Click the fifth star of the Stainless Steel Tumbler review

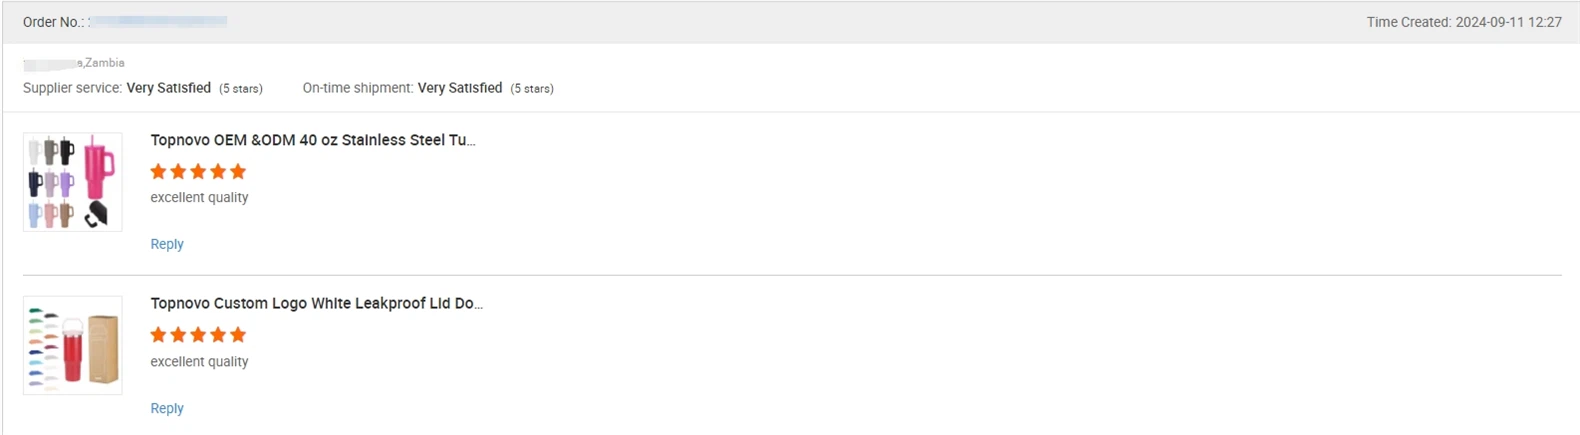(x=238, y=171)
